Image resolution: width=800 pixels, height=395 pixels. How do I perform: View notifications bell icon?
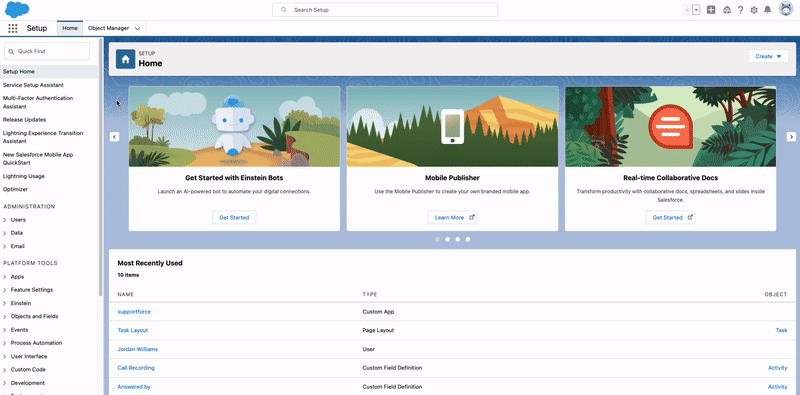pyautogui.click(x=767, y=10)
